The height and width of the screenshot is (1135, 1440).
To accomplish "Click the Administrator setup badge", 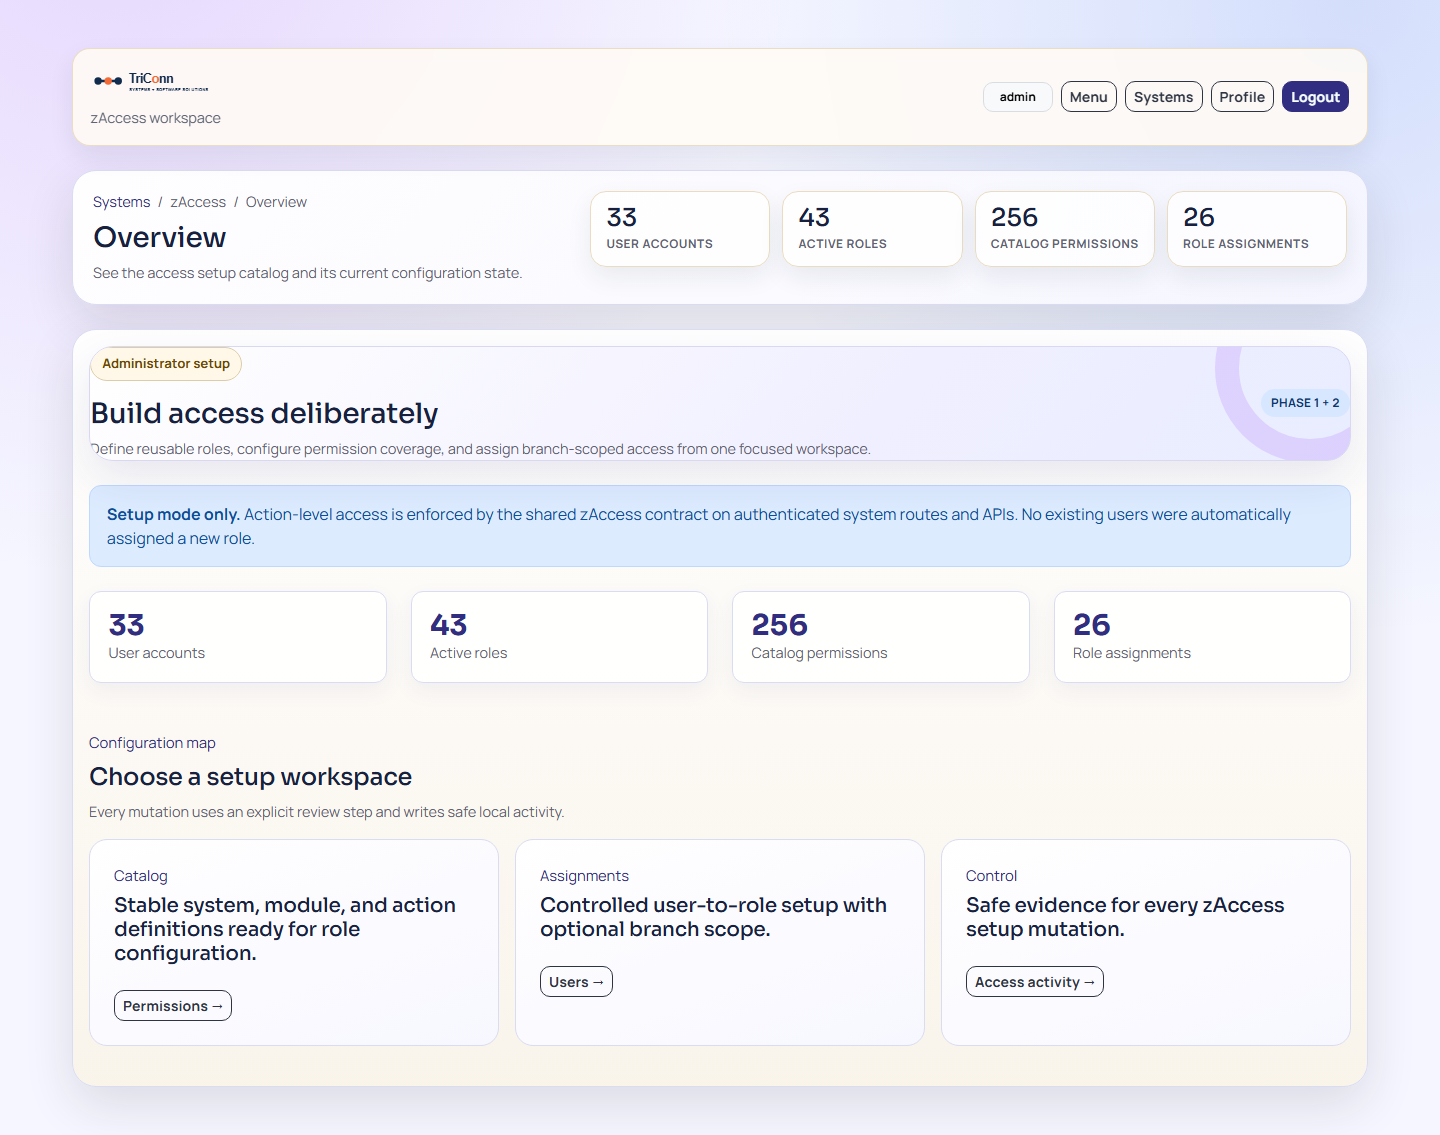I will pyautogui.click(x=166, y=364).
